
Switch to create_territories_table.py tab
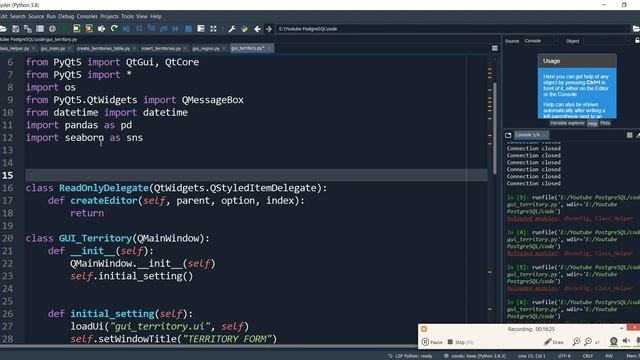103,49
